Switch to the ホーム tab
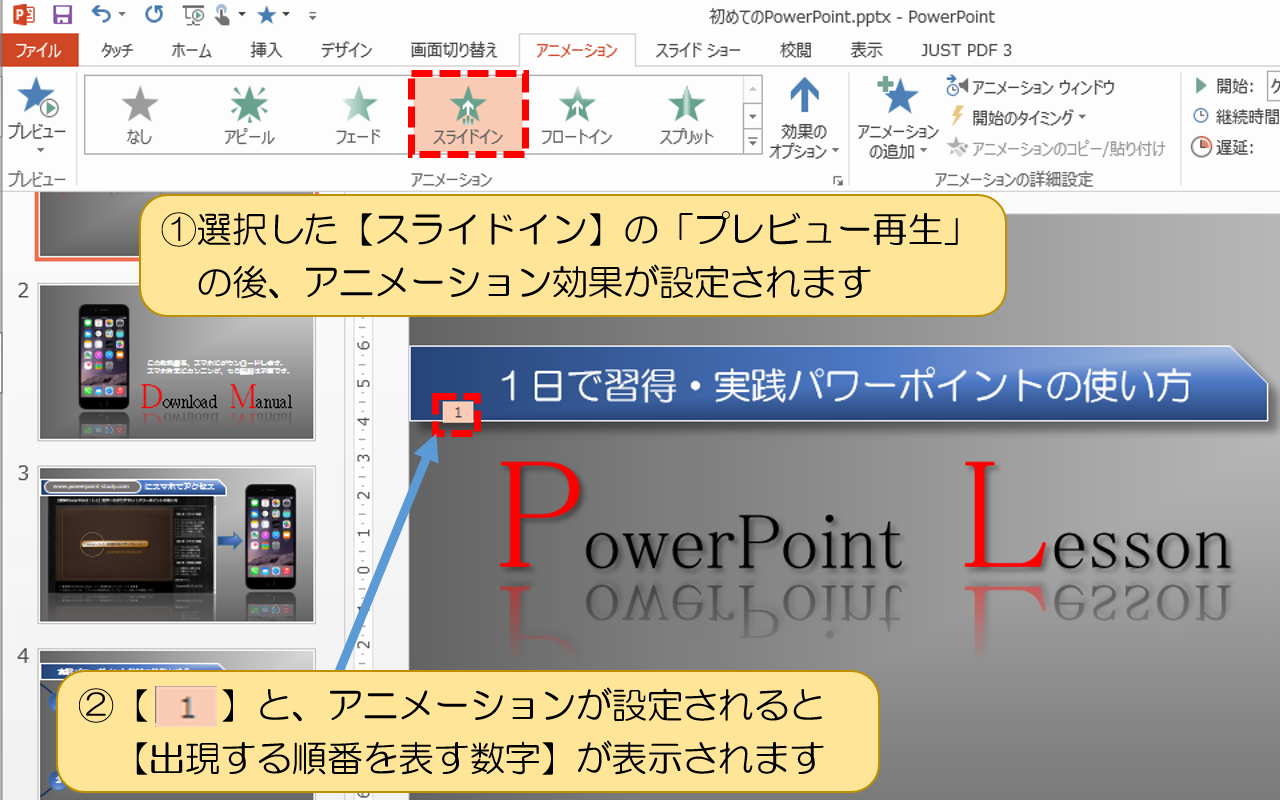The width and height of the screenshot is (1280, 800). click(191, 50)
